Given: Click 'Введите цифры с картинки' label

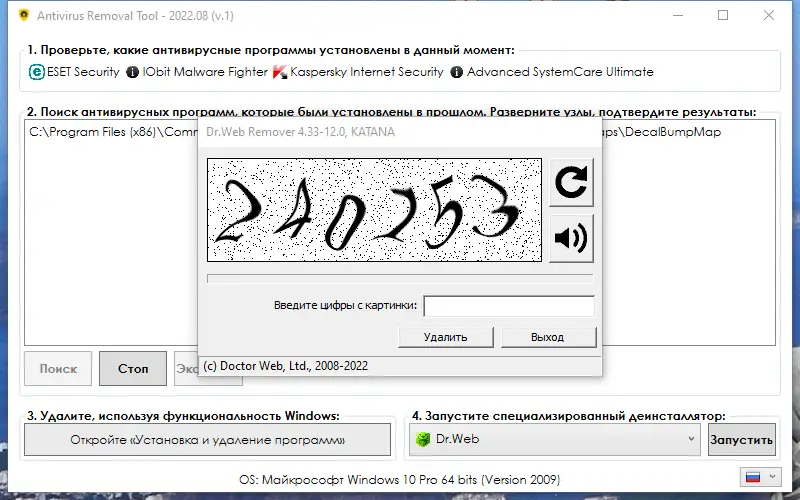Looking at the screenshot, I should pyautogui.click(x=345, y=305).
